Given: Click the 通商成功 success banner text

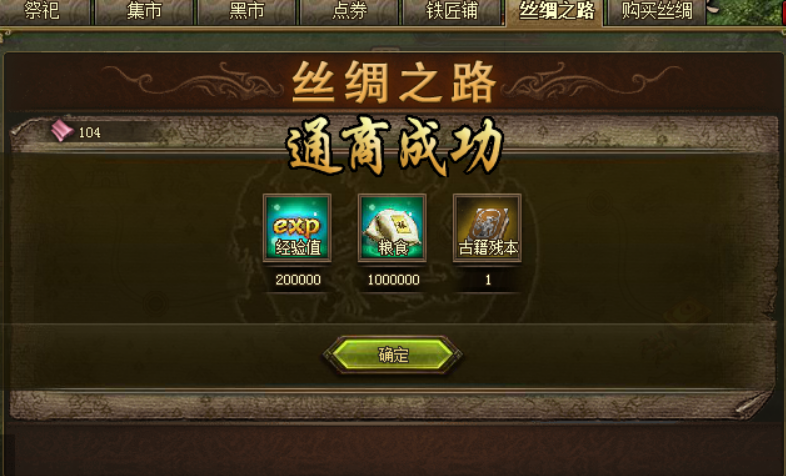Looking at the screenshot, I should coord(395,146).
